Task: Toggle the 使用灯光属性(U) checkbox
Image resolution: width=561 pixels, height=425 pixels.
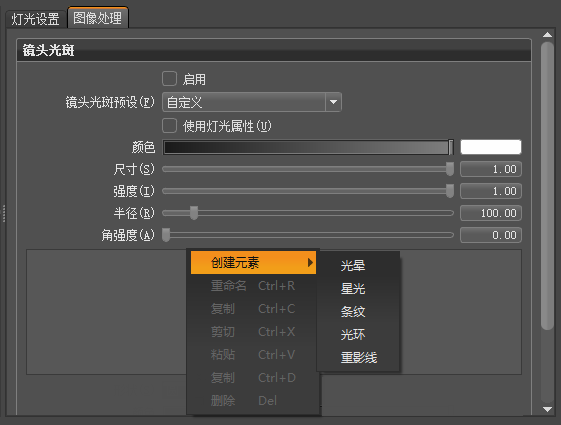Action: [169, 126]
